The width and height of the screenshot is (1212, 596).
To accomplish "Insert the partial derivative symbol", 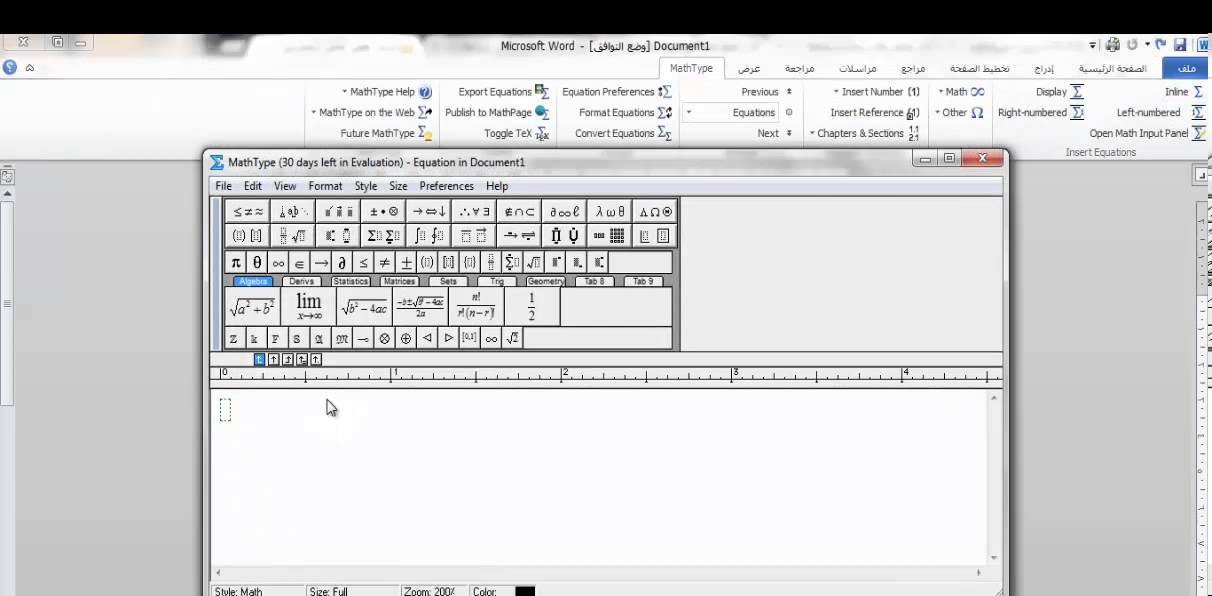I will coord(342,263).
